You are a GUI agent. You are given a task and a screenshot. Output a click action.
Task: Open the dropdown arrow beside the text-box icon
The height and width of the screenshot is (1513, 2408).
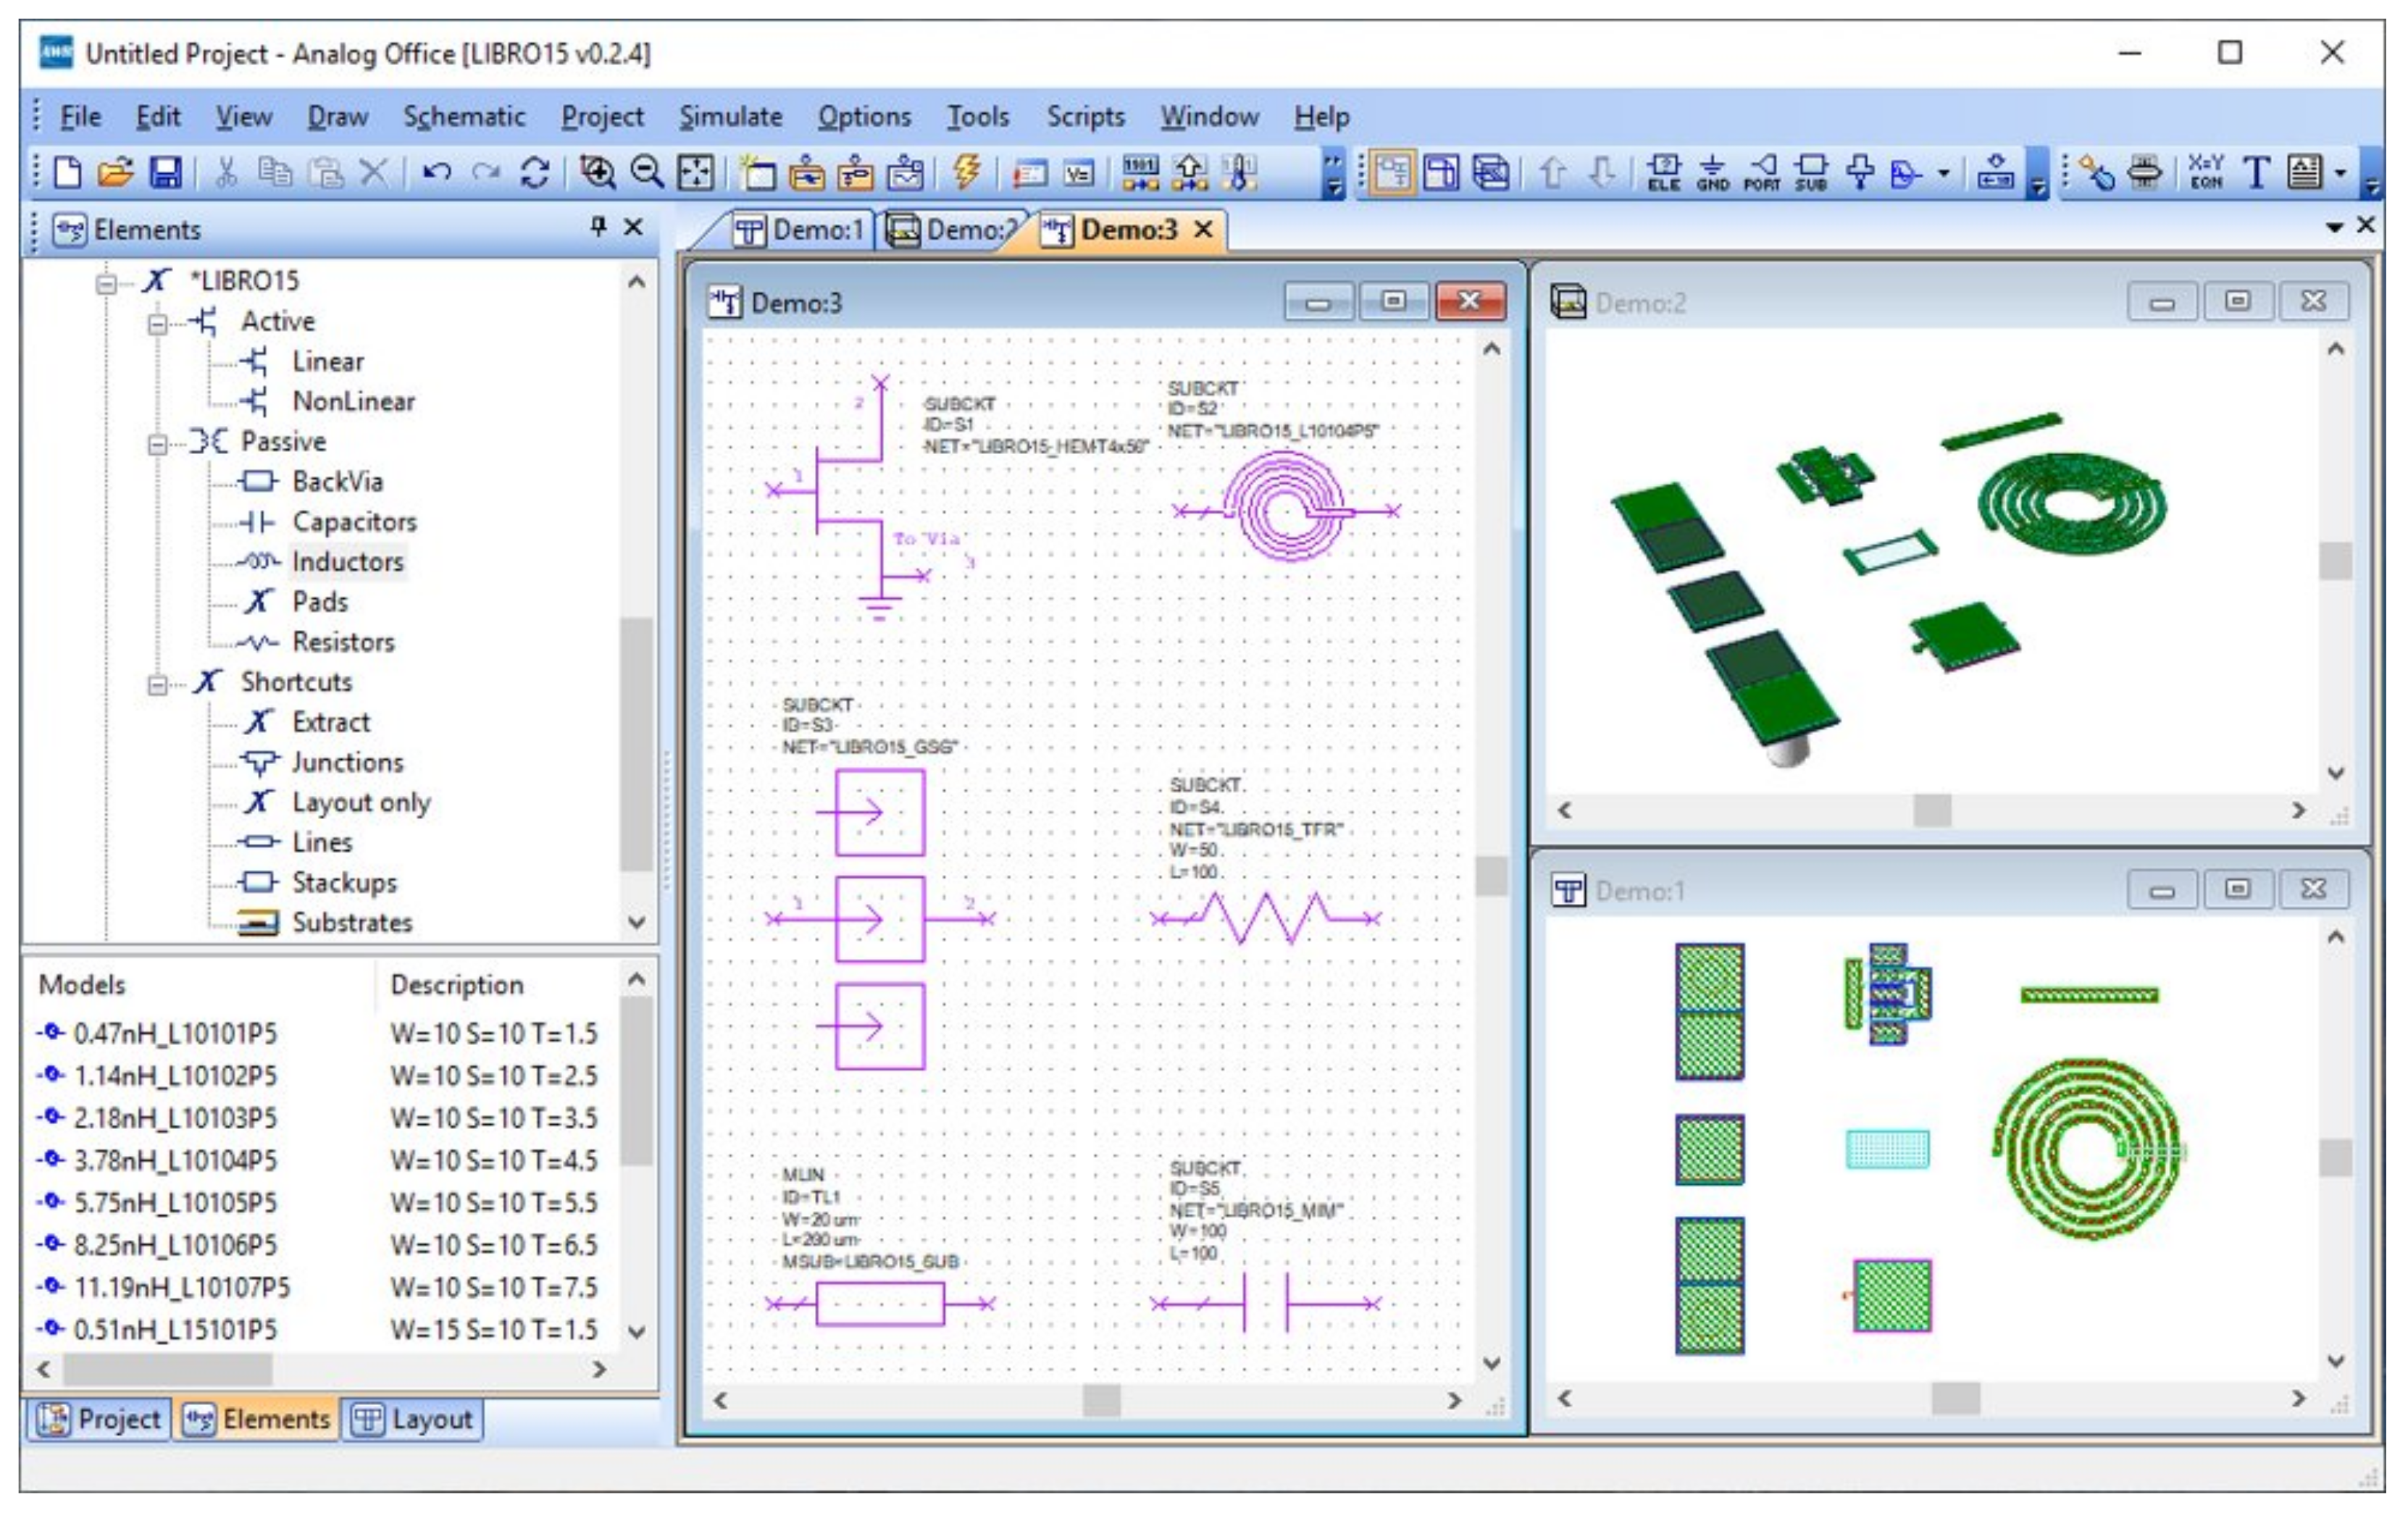click(x=2340, y=173)
